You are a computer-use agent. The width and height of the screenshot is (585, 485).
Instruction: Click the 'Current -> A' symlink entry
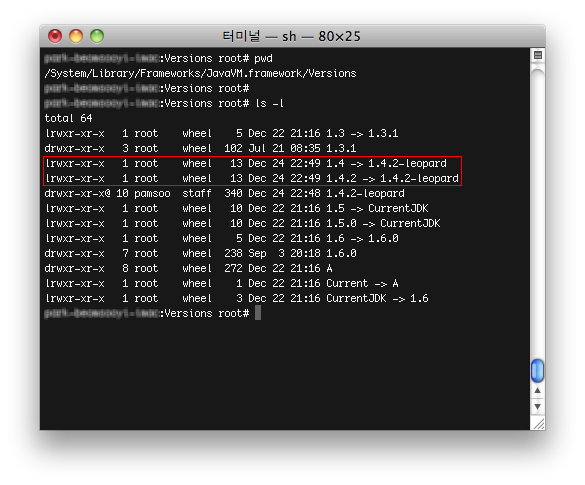click(362, 283)
